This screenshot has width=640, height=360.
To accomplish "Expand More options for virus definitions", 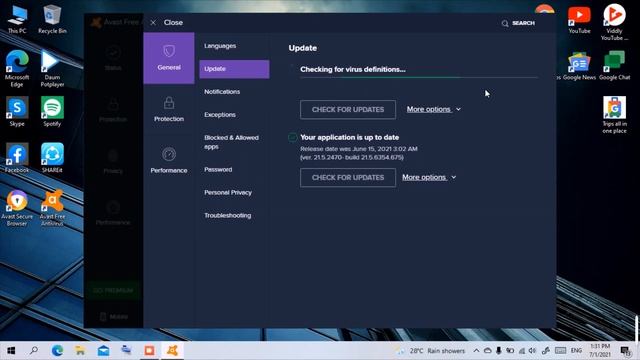I will pos(433,109).
